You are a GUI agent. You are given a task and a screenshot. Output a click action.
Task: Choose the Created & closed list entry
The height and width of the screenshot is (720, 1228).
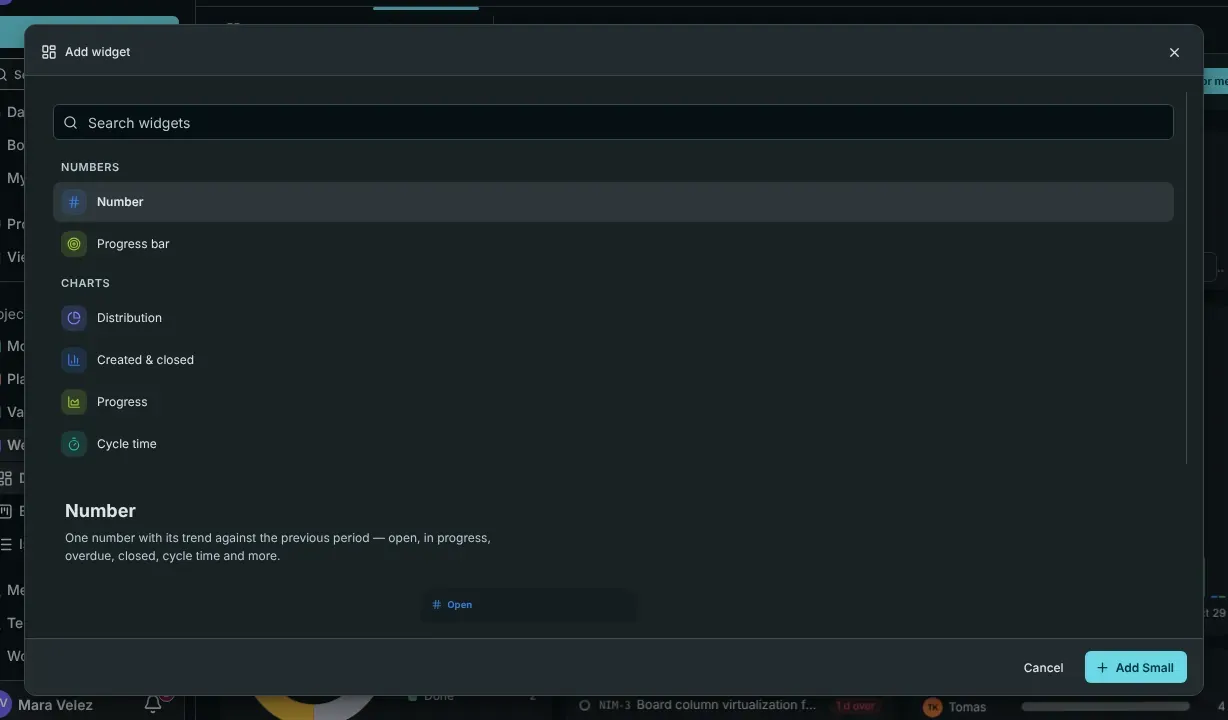pyautogui.click(x=613, y=360)
